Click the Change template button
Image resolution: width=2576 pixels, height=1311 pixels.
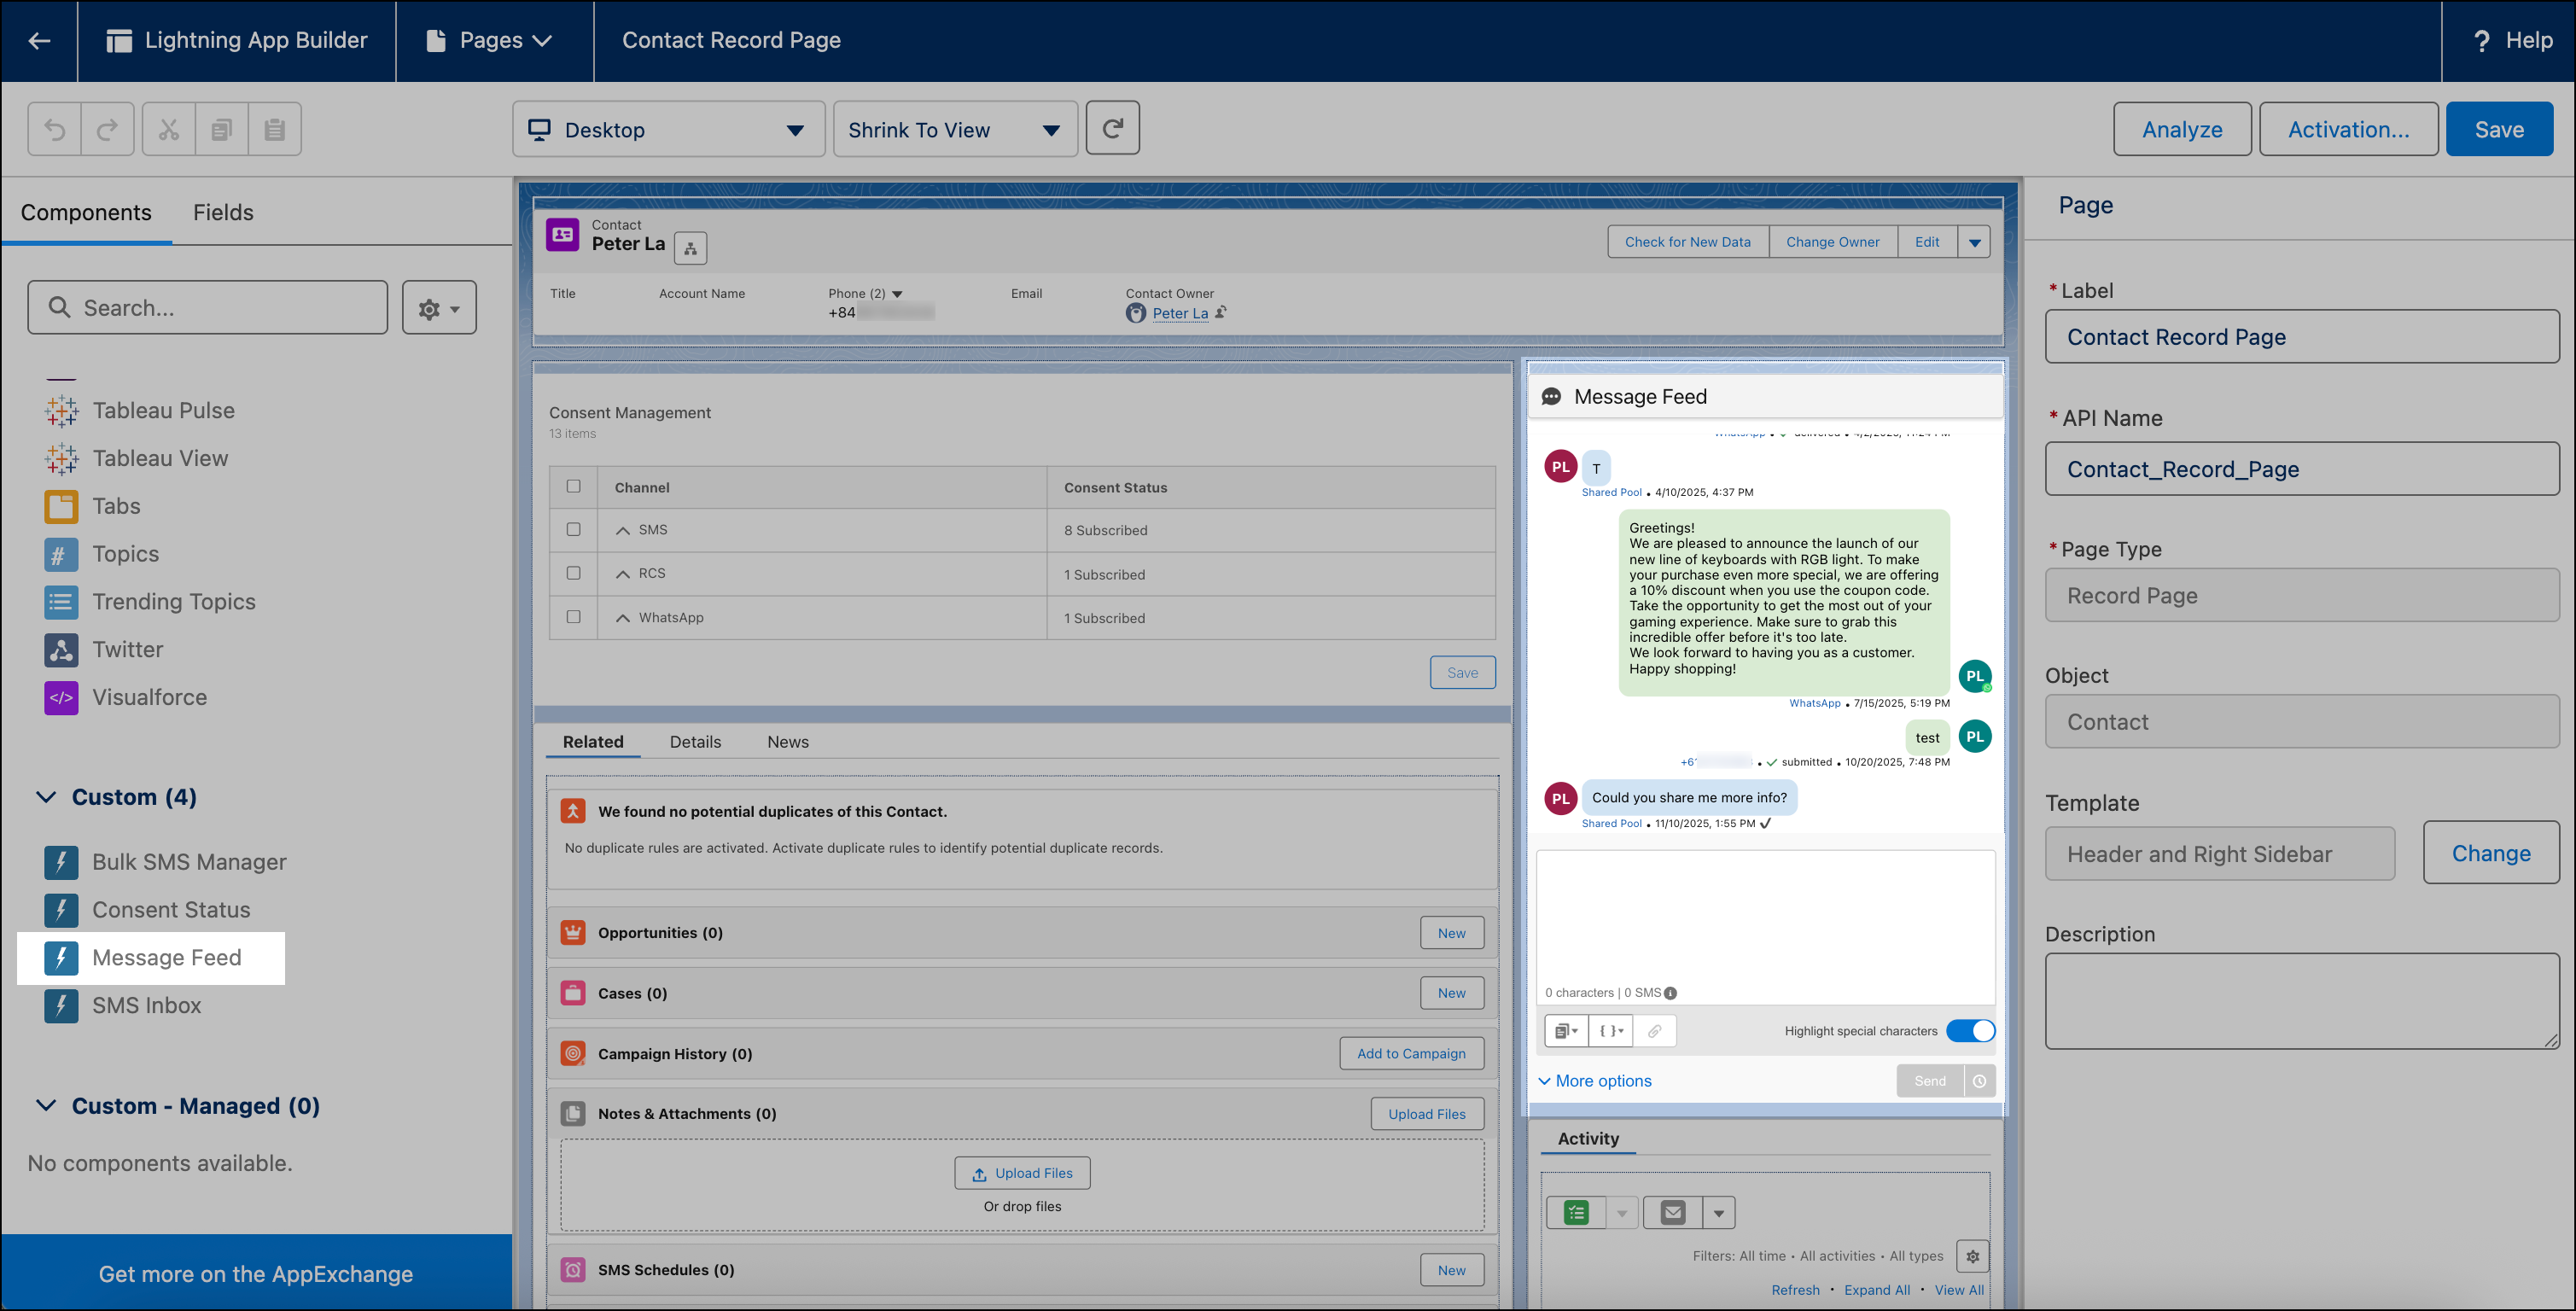tap(2491, 853)
